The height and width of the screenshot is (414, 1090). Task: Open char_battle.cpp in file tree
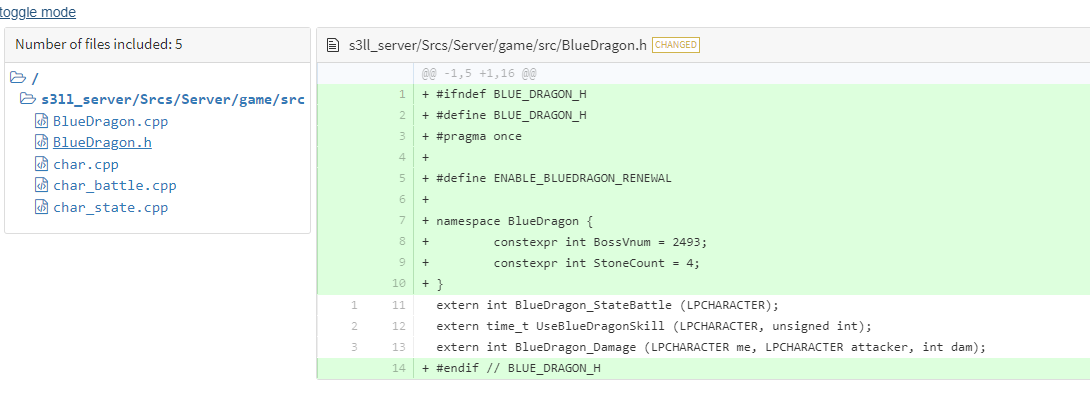coord(115,185)
